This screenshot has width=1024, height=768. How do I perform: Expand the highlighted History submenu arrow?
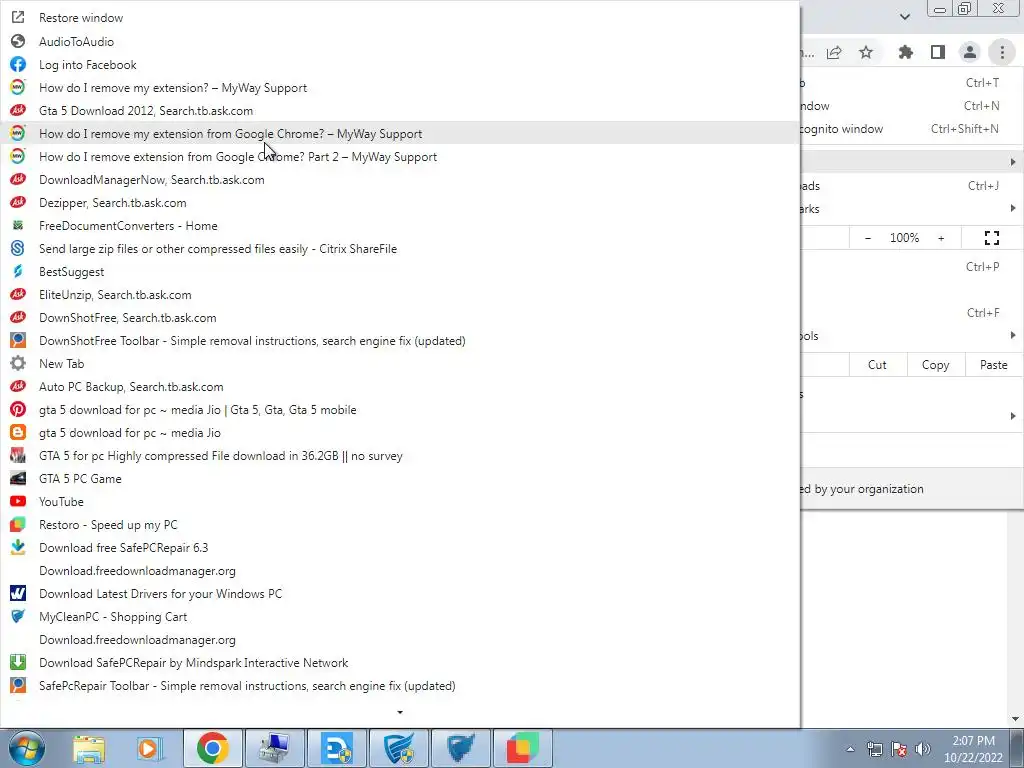[1013, 161]
